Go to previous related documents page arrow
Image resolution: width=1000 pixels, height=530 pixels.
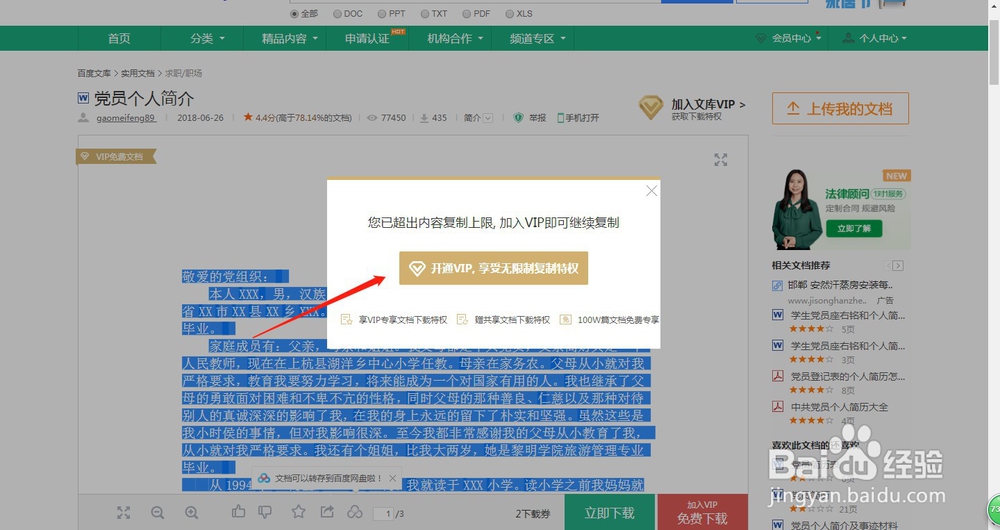[888, 265]
